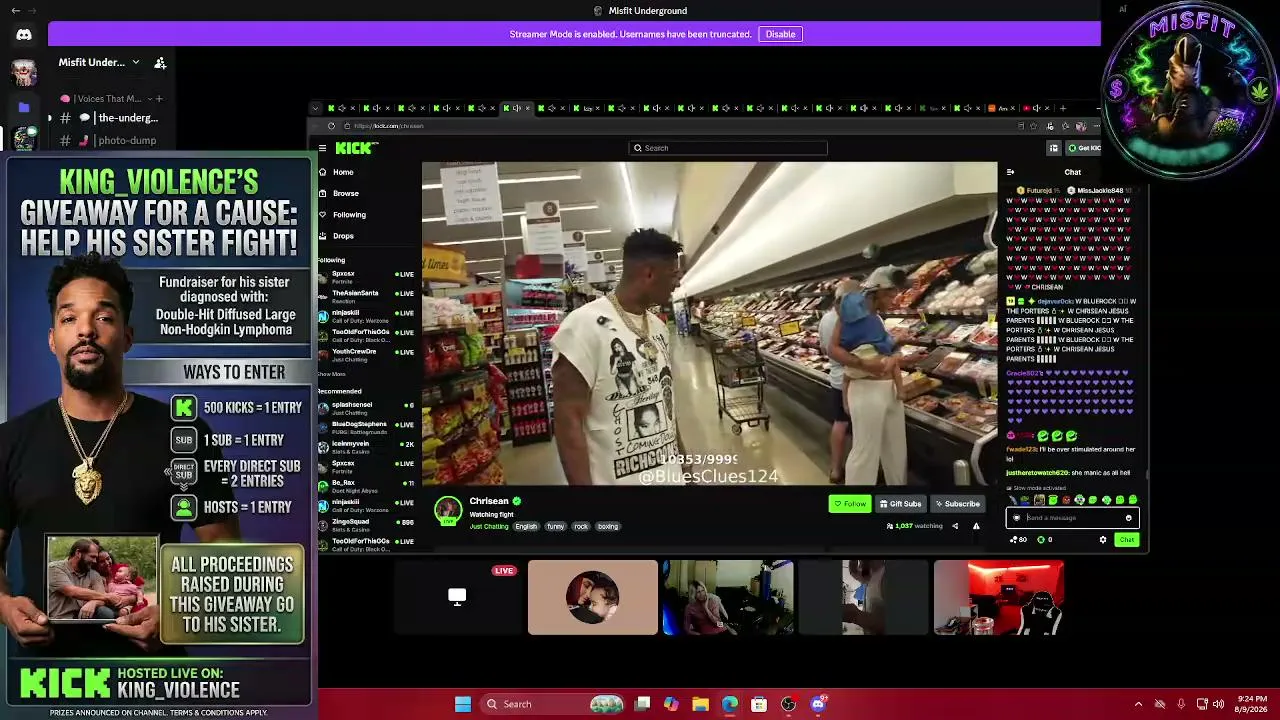Click Gift Subs button
The height and width of the screenshot is (720, 1280).
[900, 504]
